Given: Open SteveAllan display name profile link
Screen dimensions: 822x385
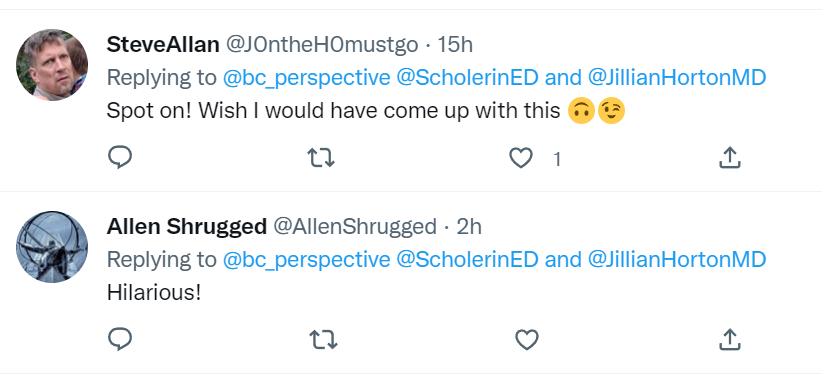Looking at the screenshot, I should pyautogui.click(x=163, y=45).
